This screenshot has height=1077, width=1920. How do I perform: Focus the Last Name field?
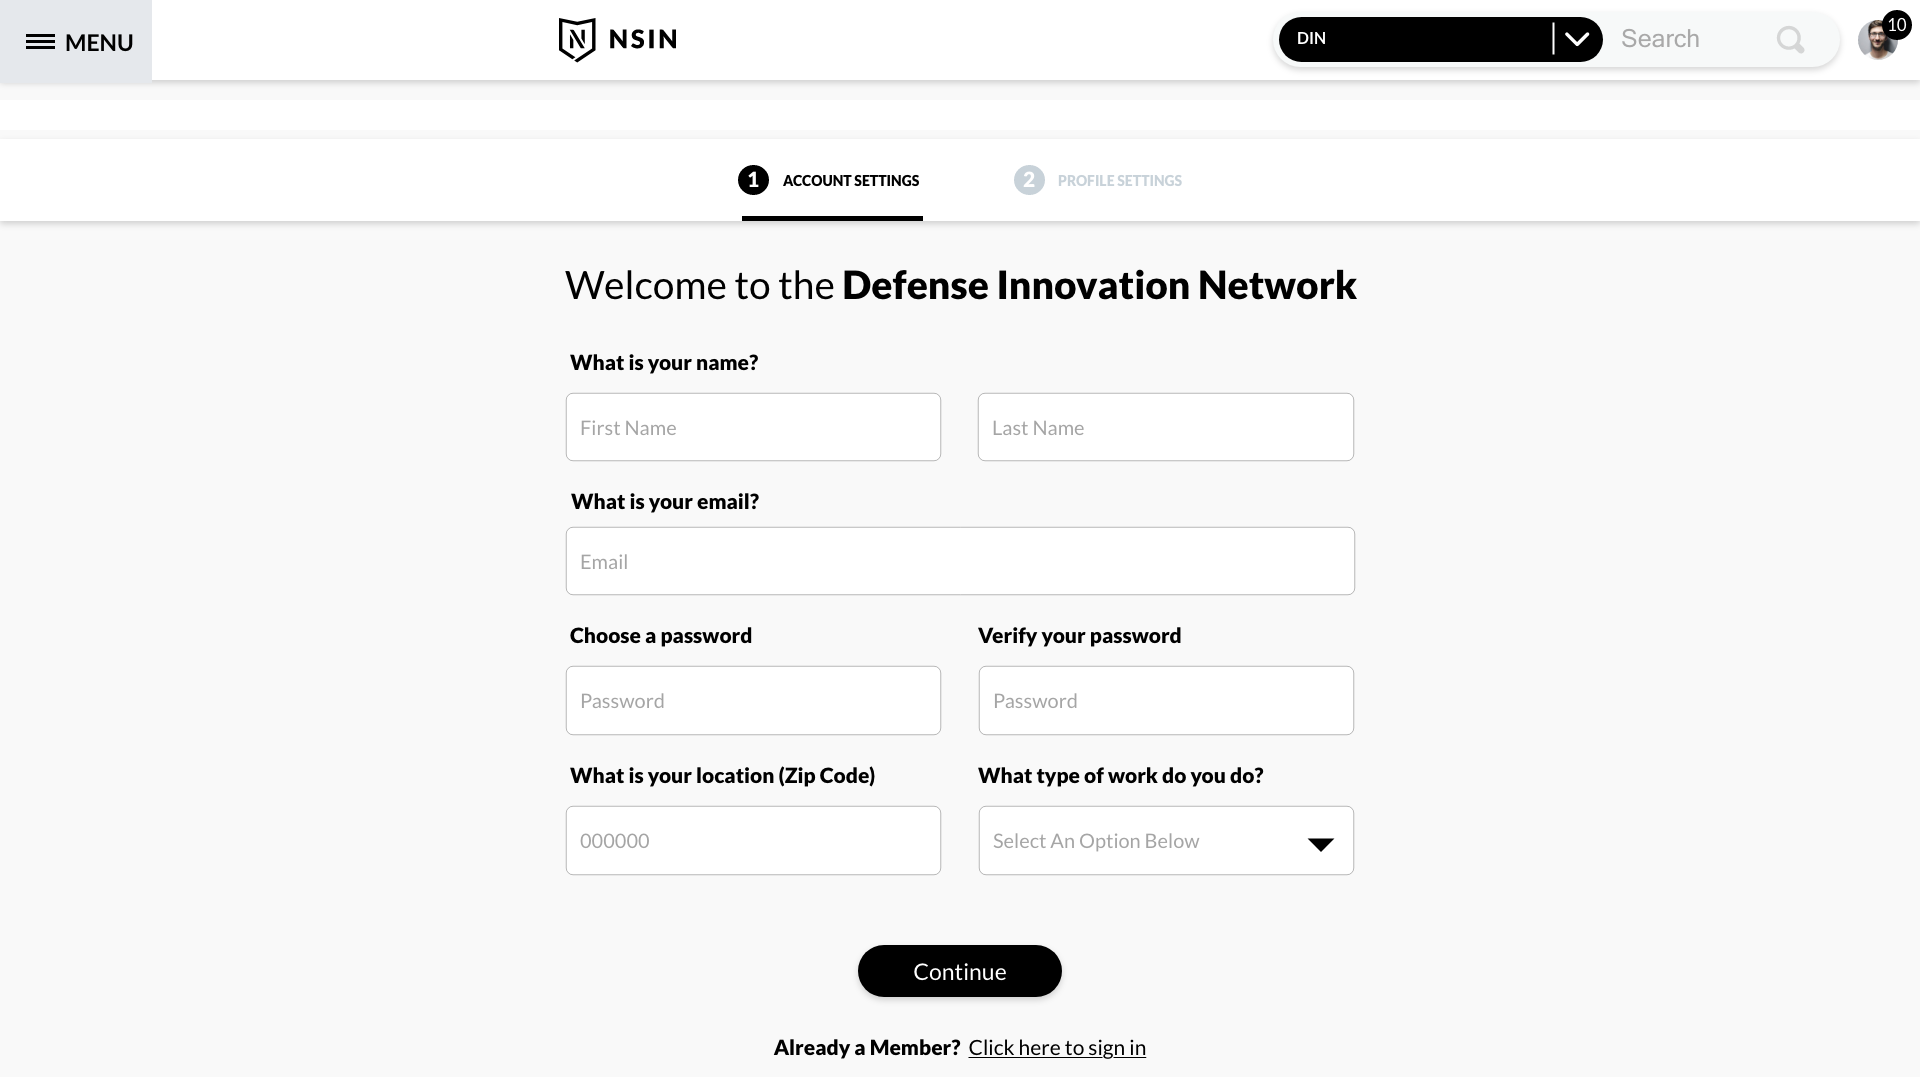(1165, 428)
